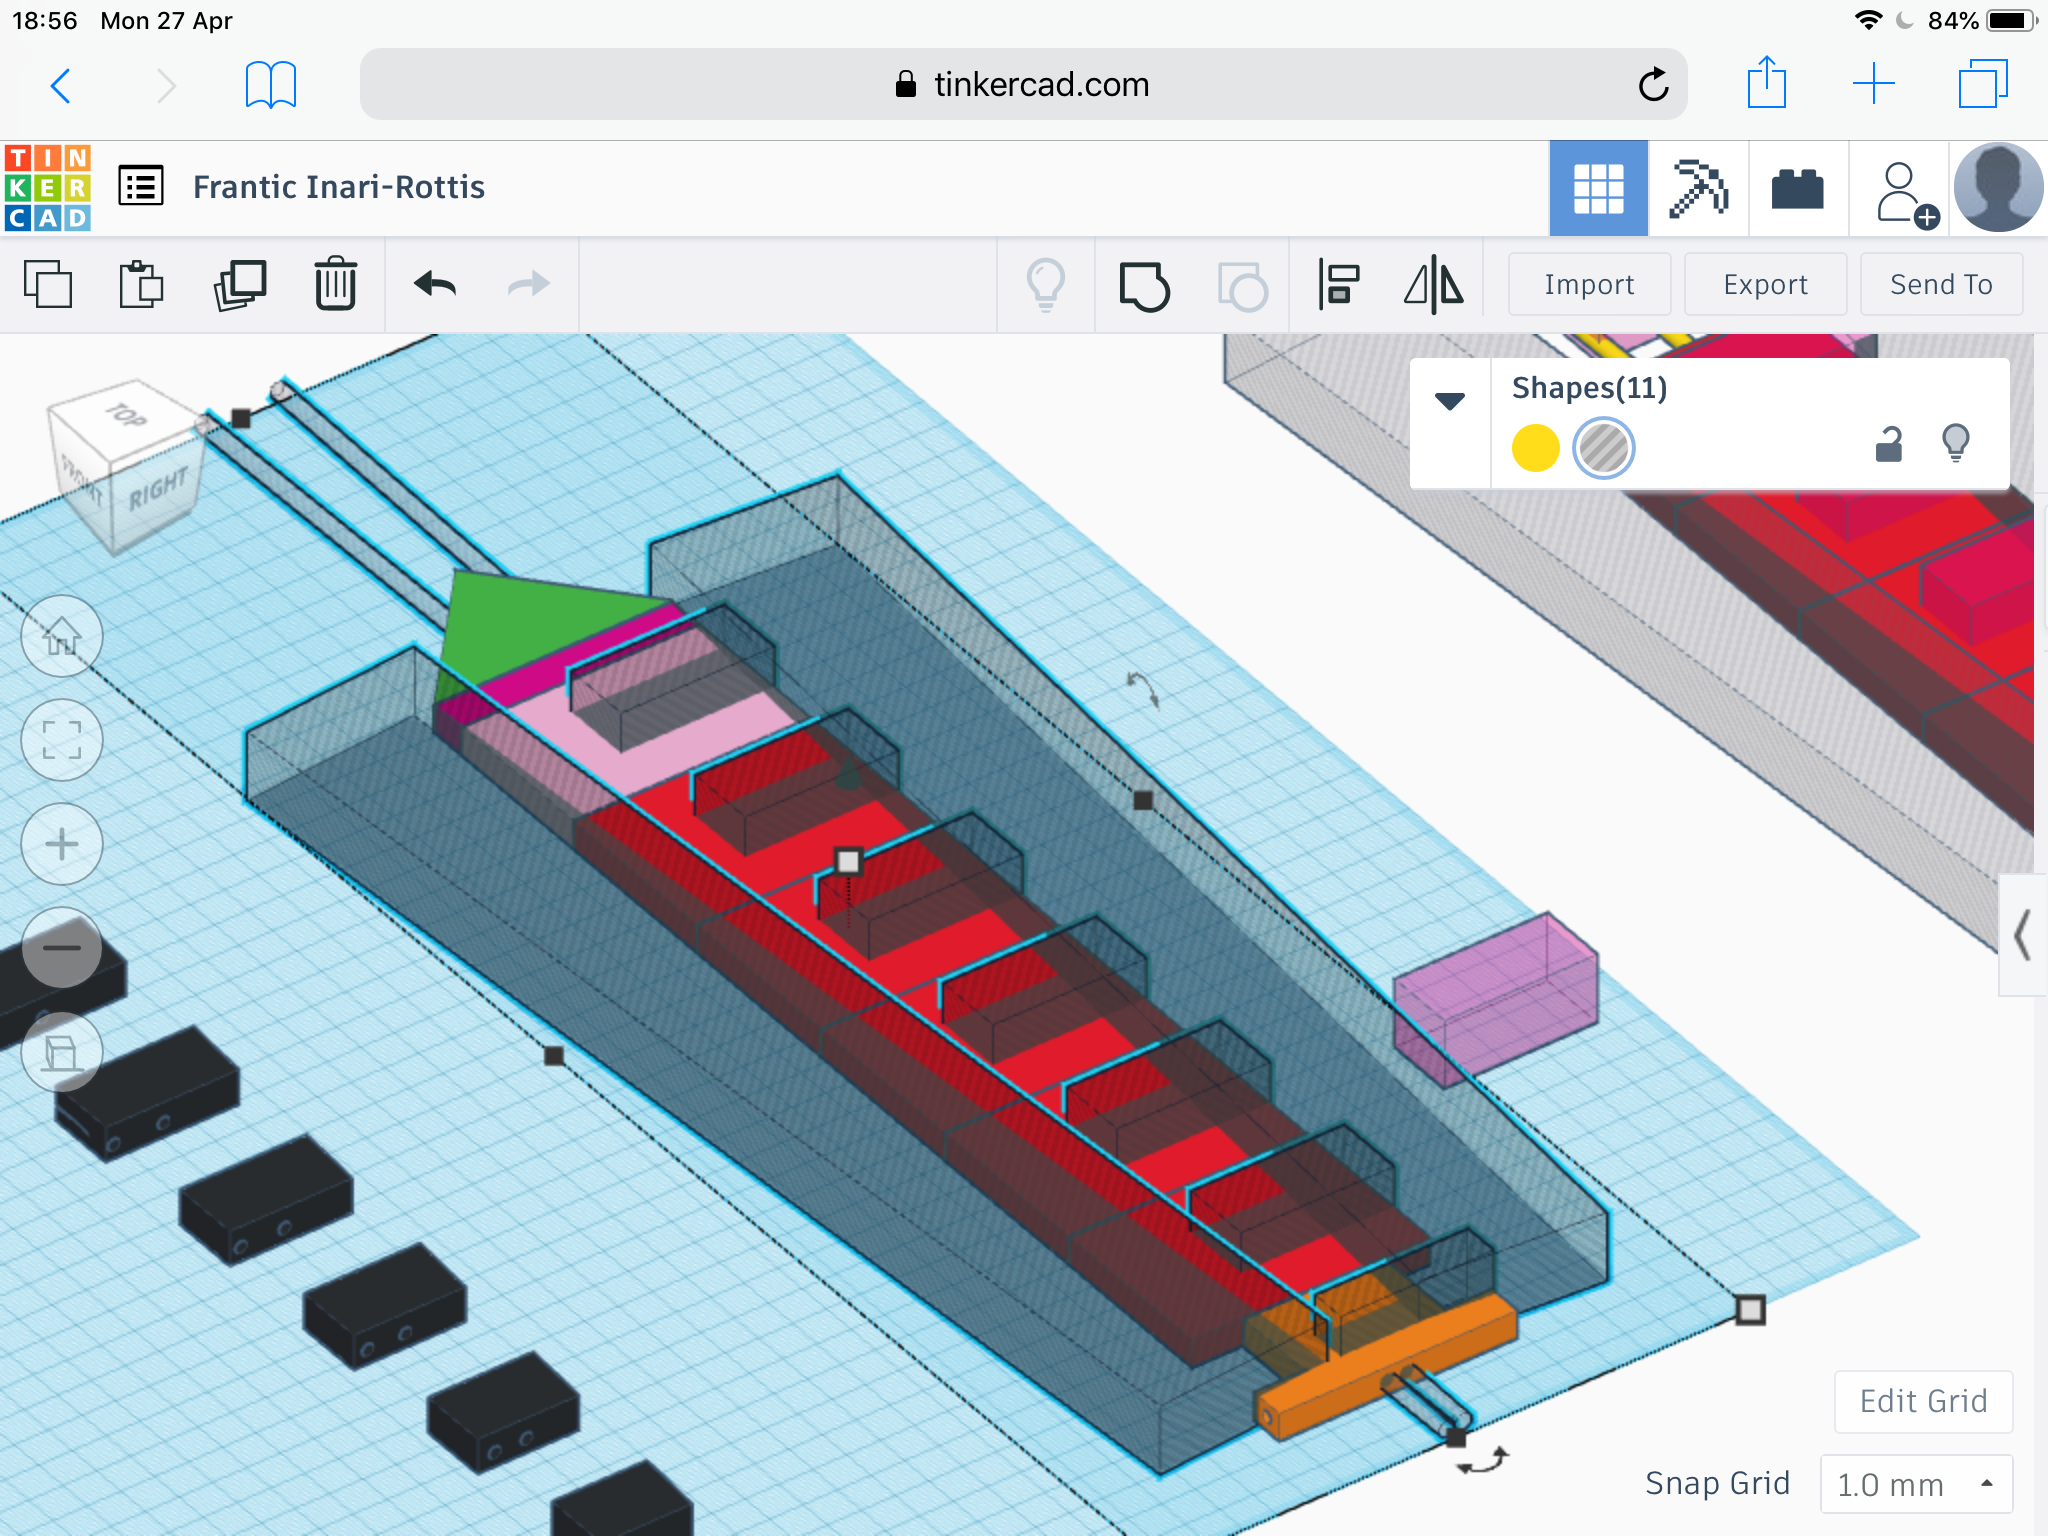Switch to 3D design grid view

pyautogui.click(x=1598, y=188)
